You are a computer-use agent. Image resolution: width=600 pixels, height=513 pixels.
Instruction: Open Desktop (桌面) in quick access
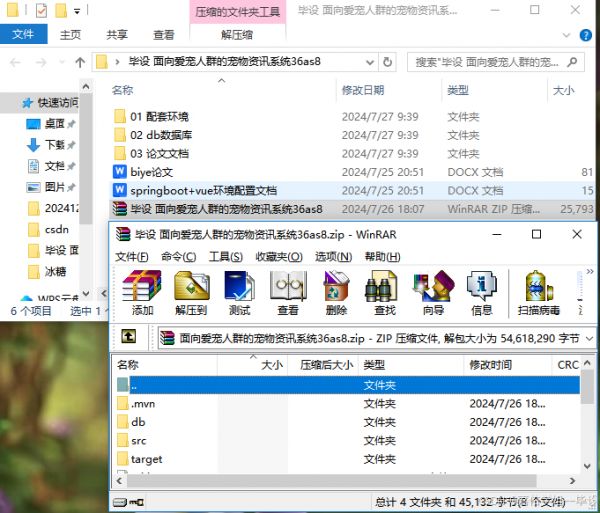click(50, 124)
